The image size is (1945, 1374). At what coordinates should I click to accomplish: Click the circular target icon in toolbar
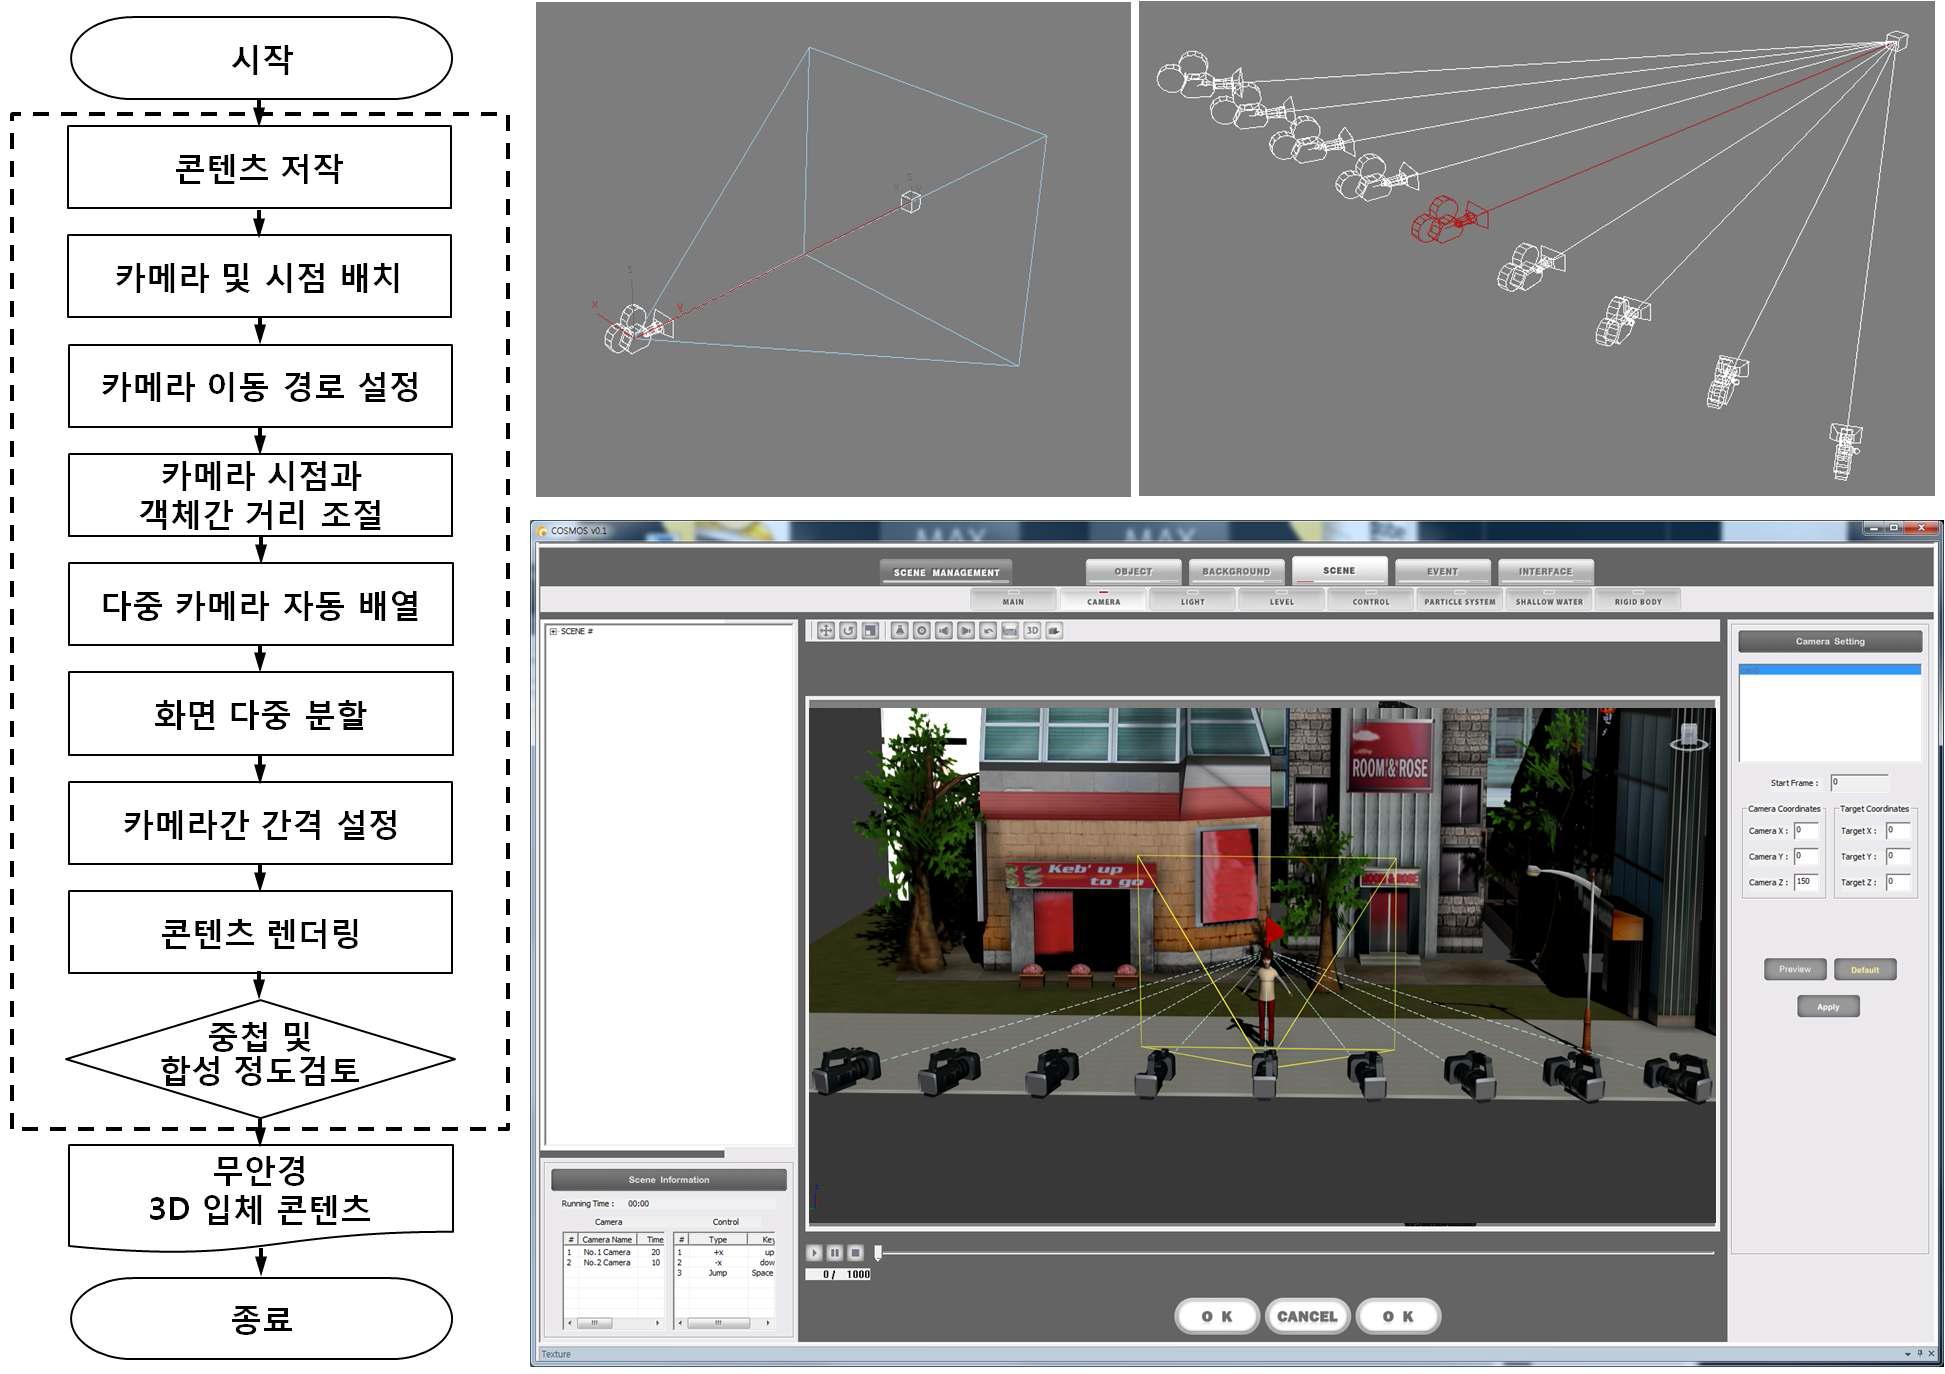click(x=921, y=631)
